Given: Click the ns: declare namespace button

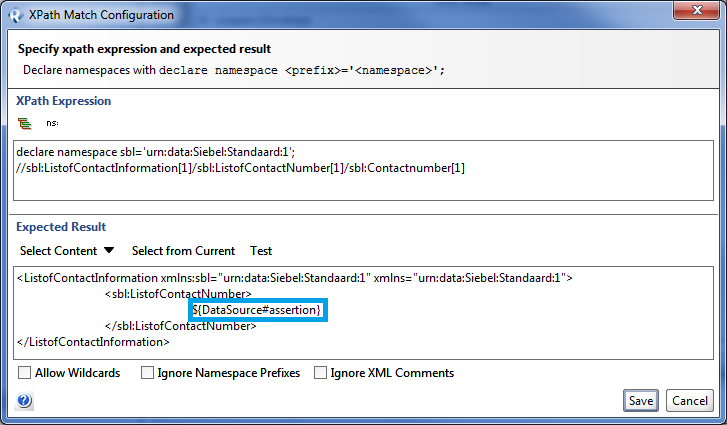Looking at the screenshot, I should 52,123.
